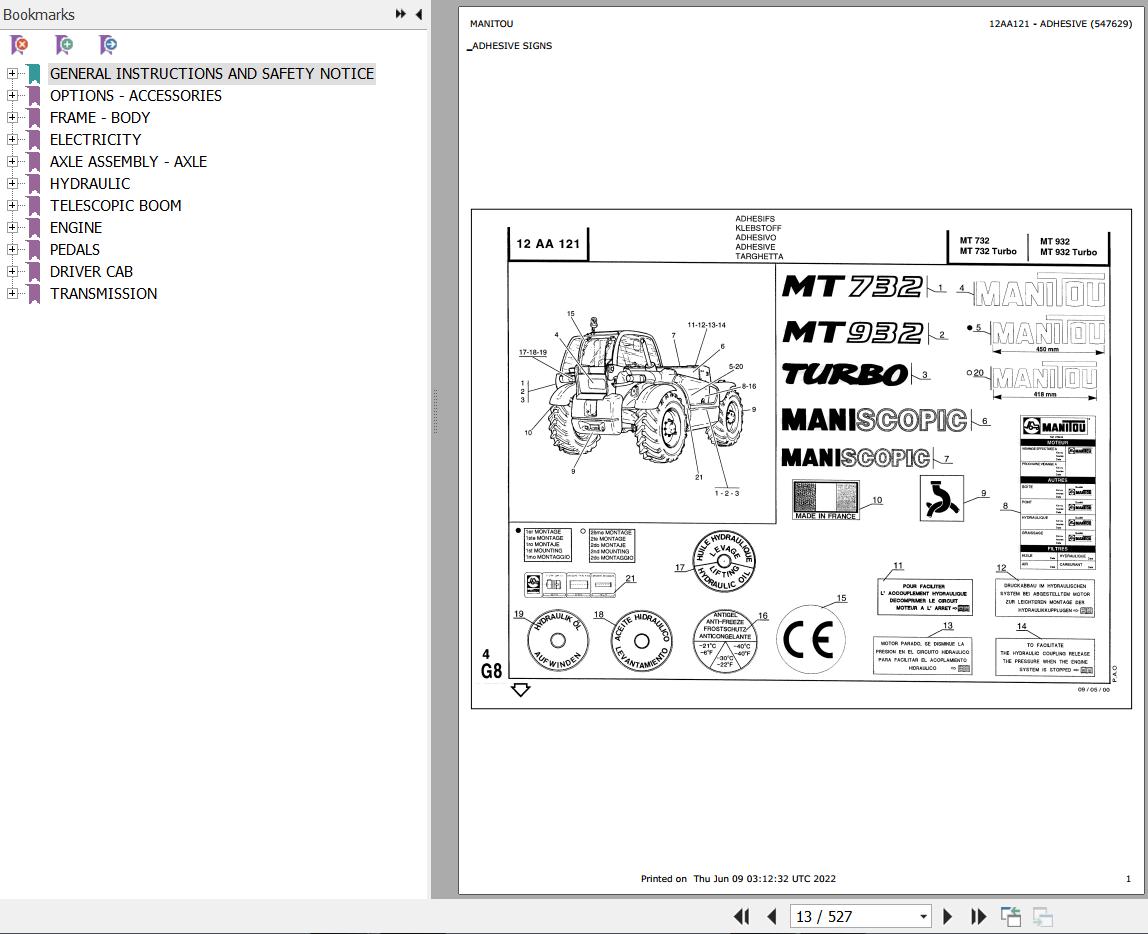Click the bookmark icon beside TRANSMISSION
The image size is (1148, 934).
click(34, 294)
